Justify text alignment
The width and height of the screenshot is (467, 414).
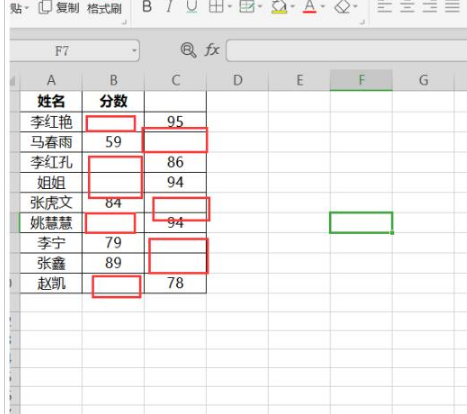[452, 7]
